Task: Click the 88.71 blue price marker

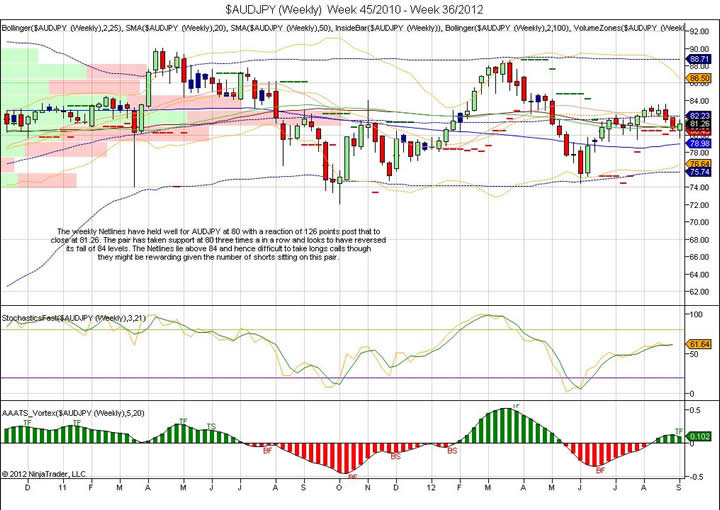Action: [x=699, y=60]
